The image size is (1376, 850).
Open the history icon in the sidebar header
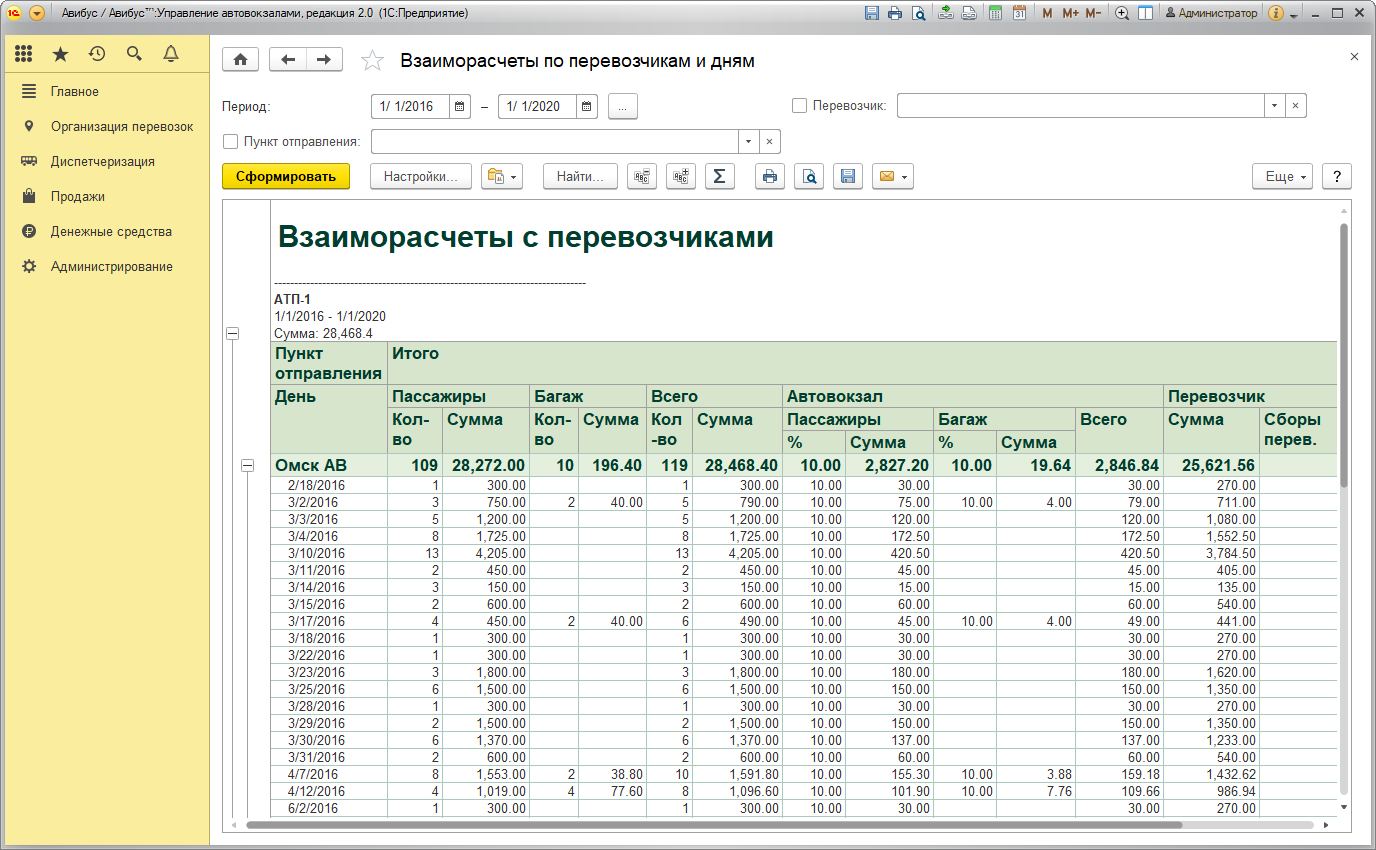coord(97,54)
